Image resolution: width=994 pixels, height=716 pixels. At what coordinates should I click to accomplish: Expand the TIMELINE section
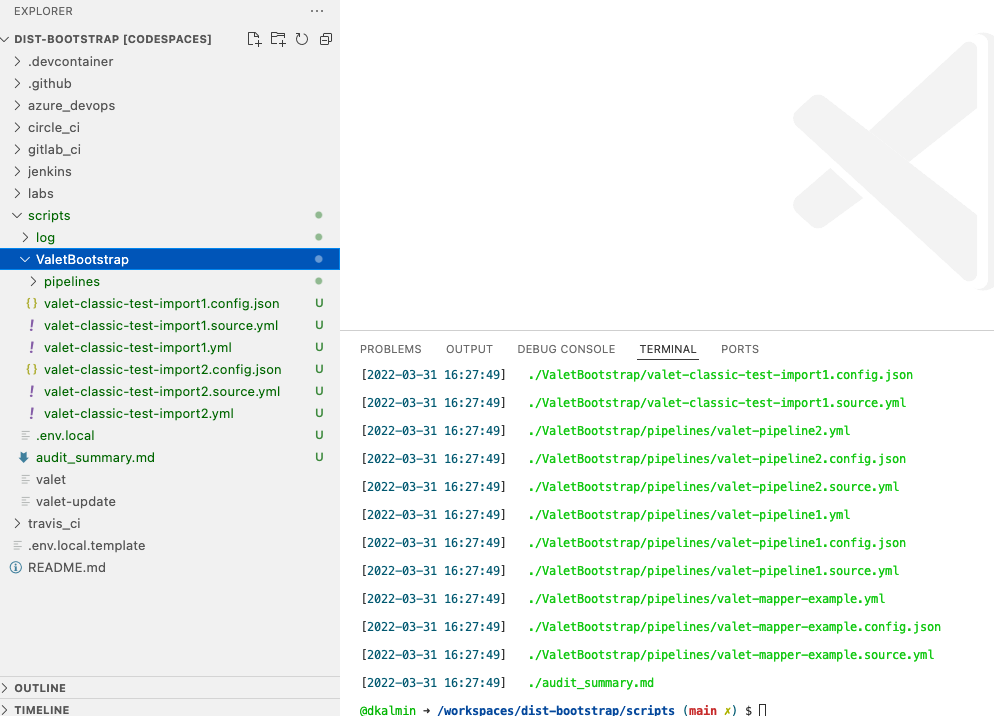5,710
